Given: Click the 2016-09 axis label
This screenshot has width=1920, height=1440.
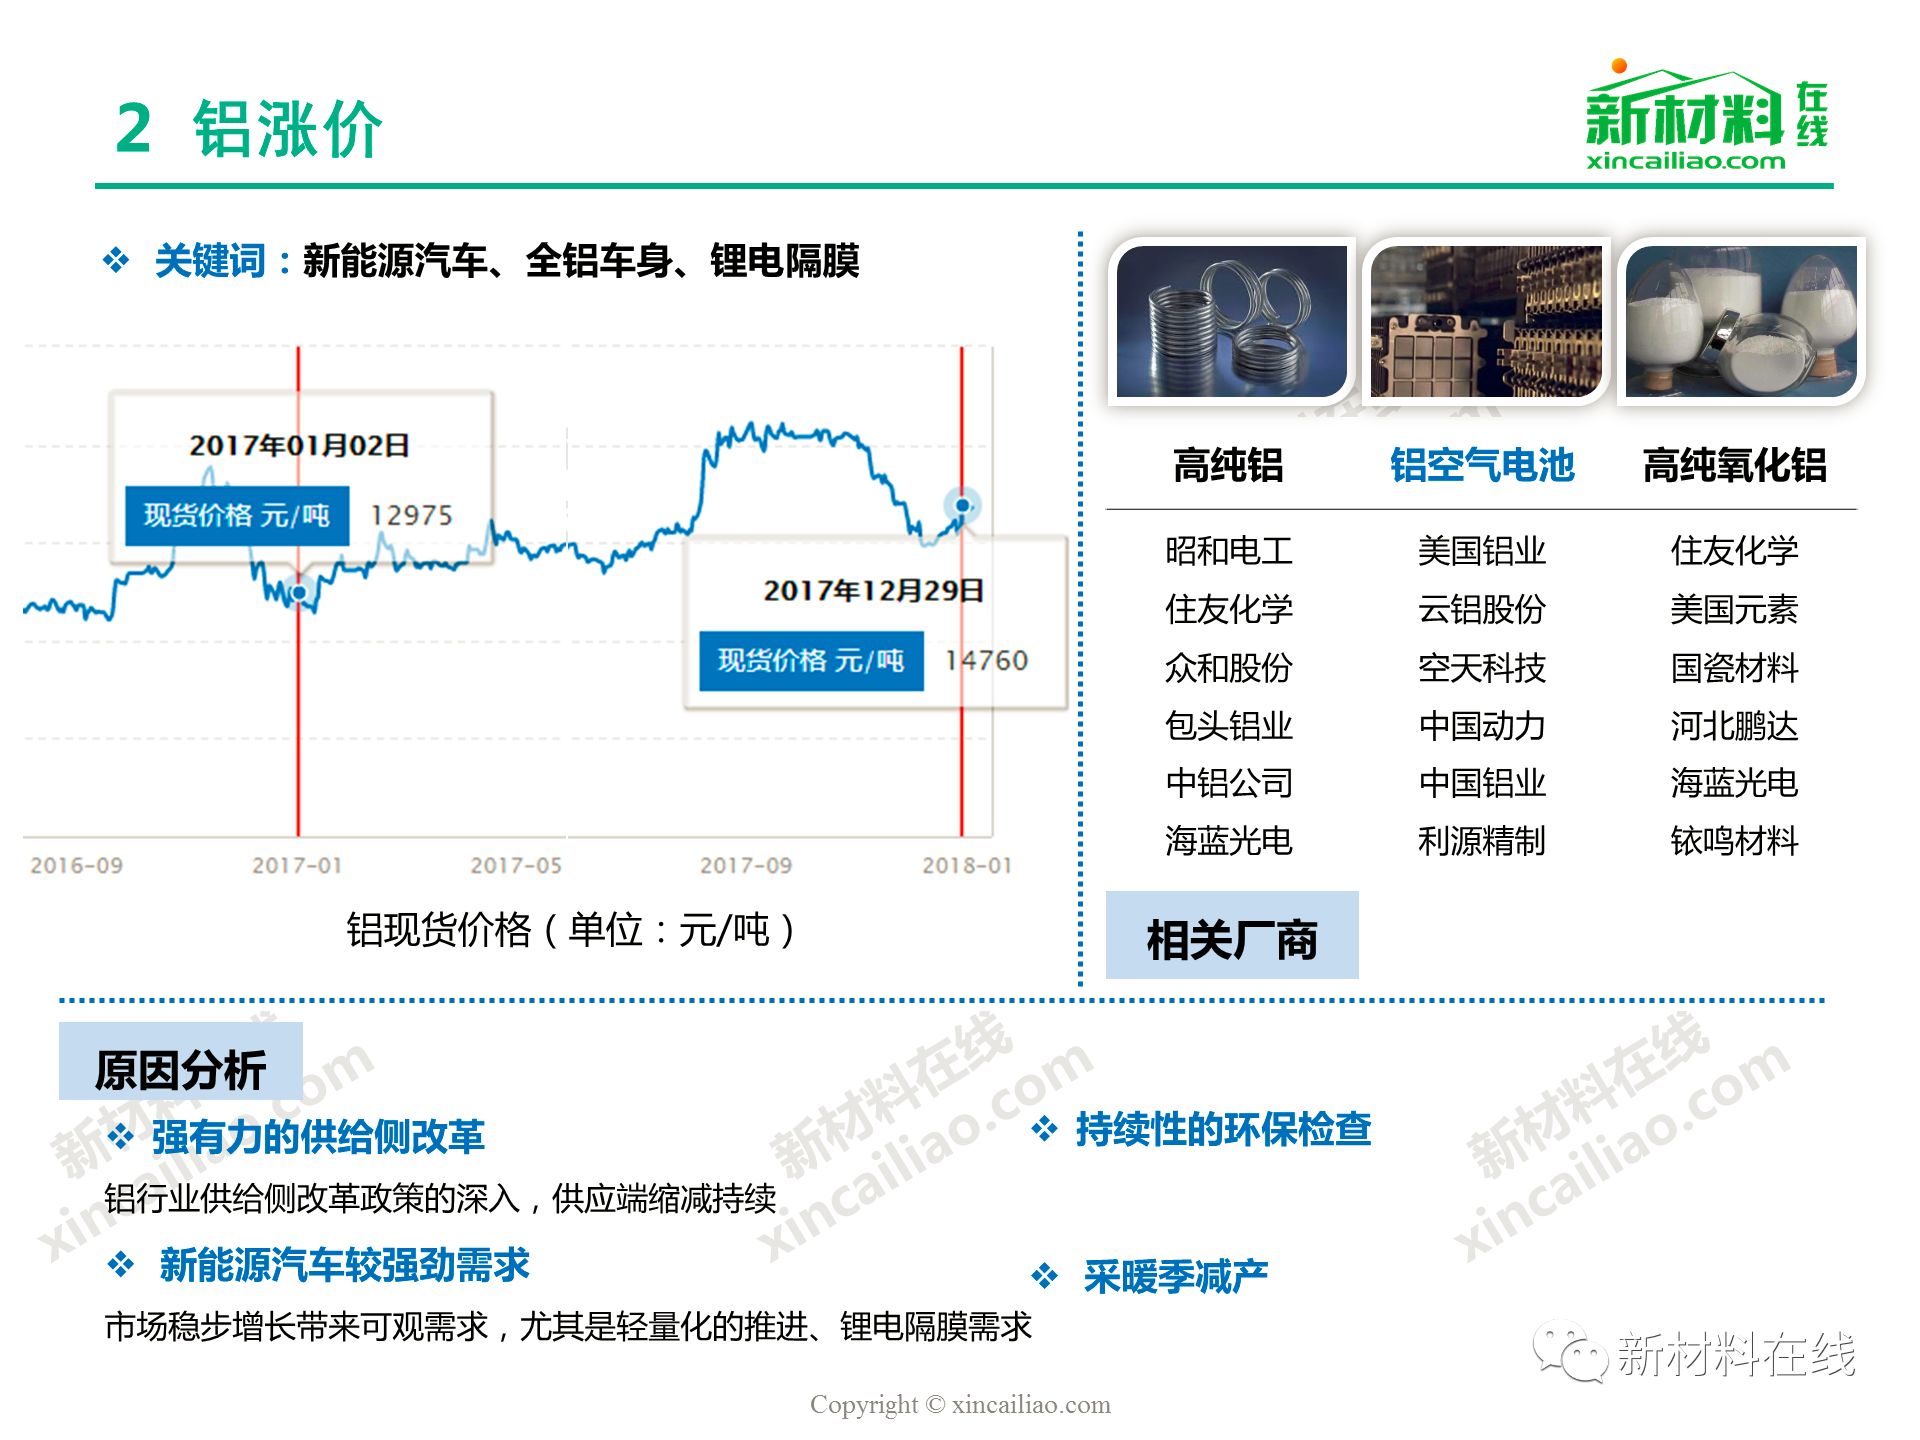Looking at the screenshot, I should [77, 865].
